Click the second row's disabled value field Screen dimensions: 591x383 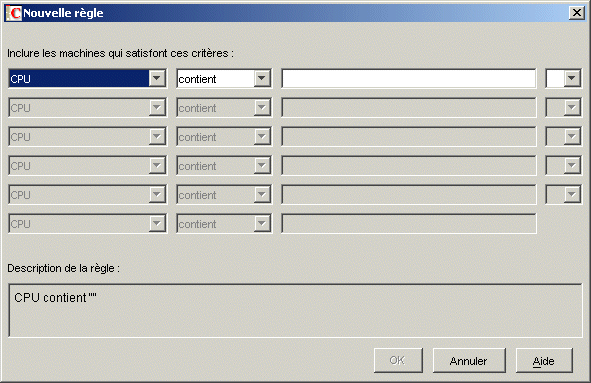pos(409,107)
